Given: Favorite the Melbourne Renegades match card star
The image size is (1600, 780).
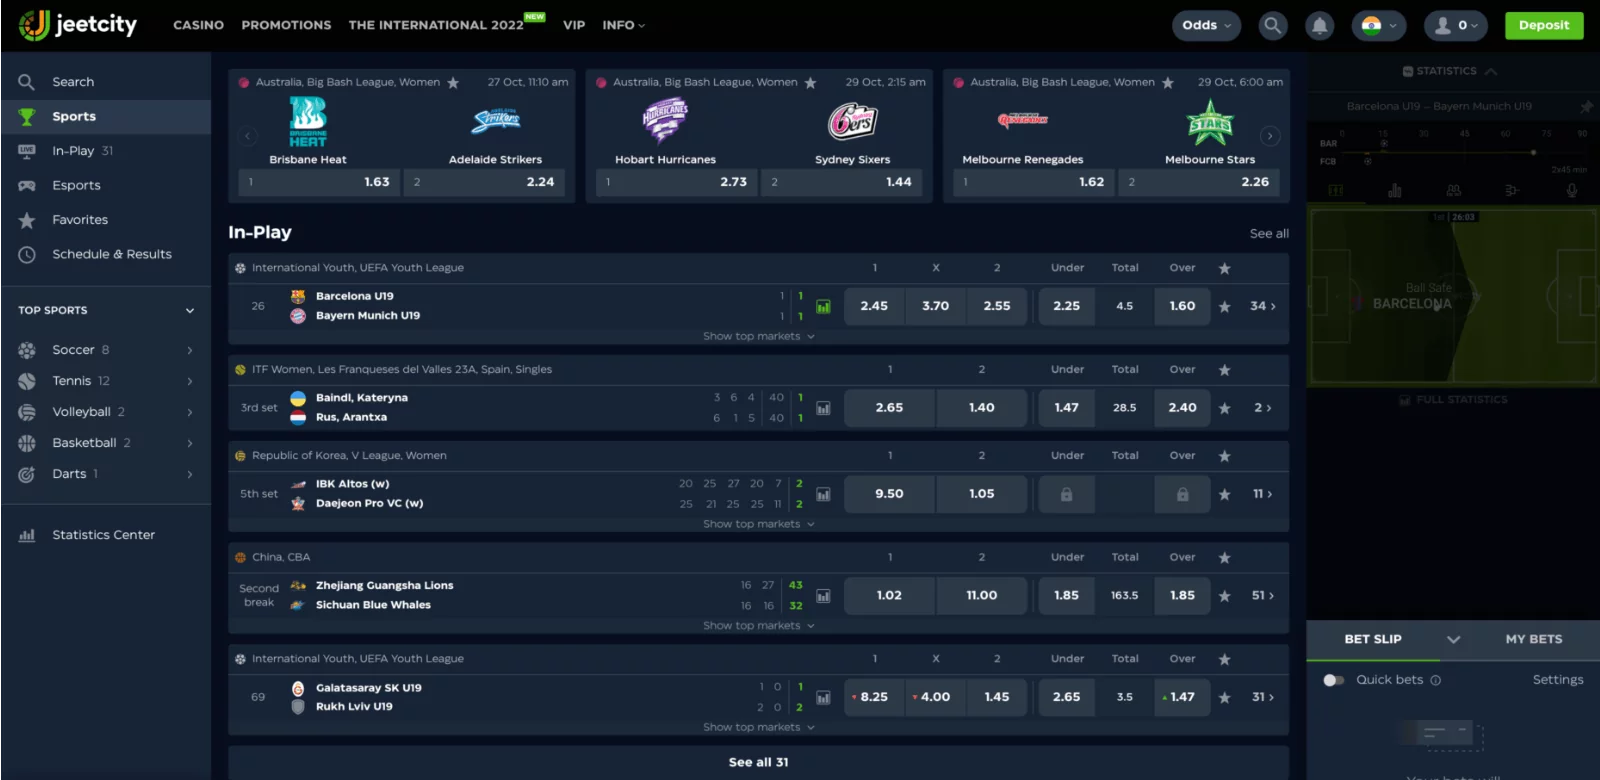Looking at the screenshot, I should [1167, 83].
